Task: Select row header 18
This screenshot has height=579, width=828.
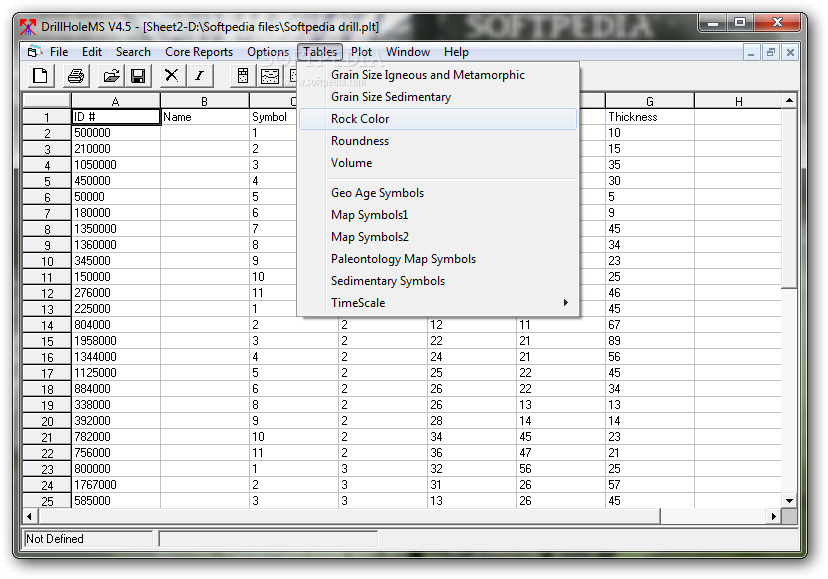Action: tap(47, 389)
